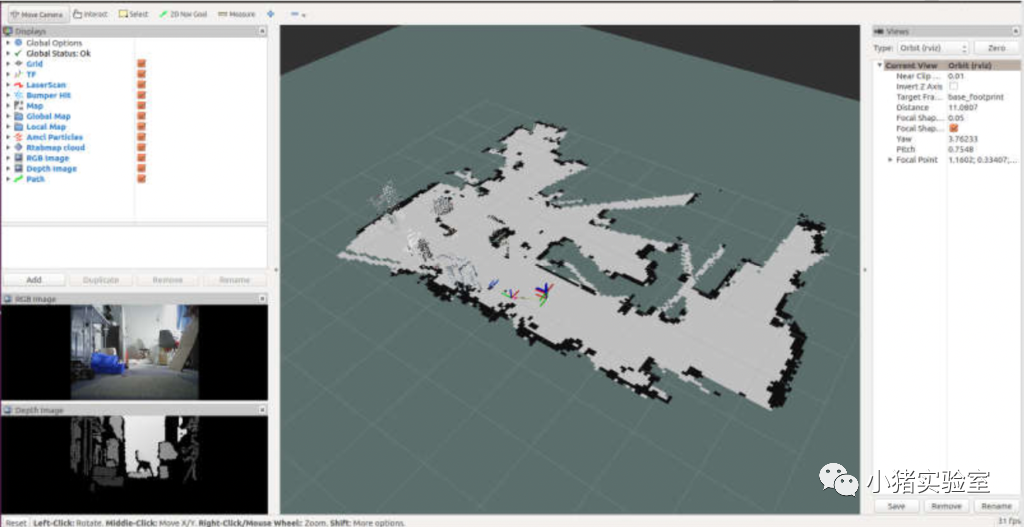Close the Views panel
Image resolution: width=1024 pixels, height=527 pixels.
click(x=1016, y=31)
